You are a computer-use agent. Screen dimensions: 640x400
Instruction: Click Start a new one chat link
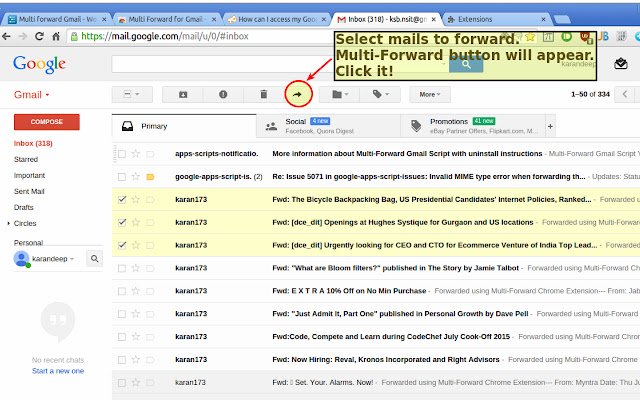coord(58,371)
